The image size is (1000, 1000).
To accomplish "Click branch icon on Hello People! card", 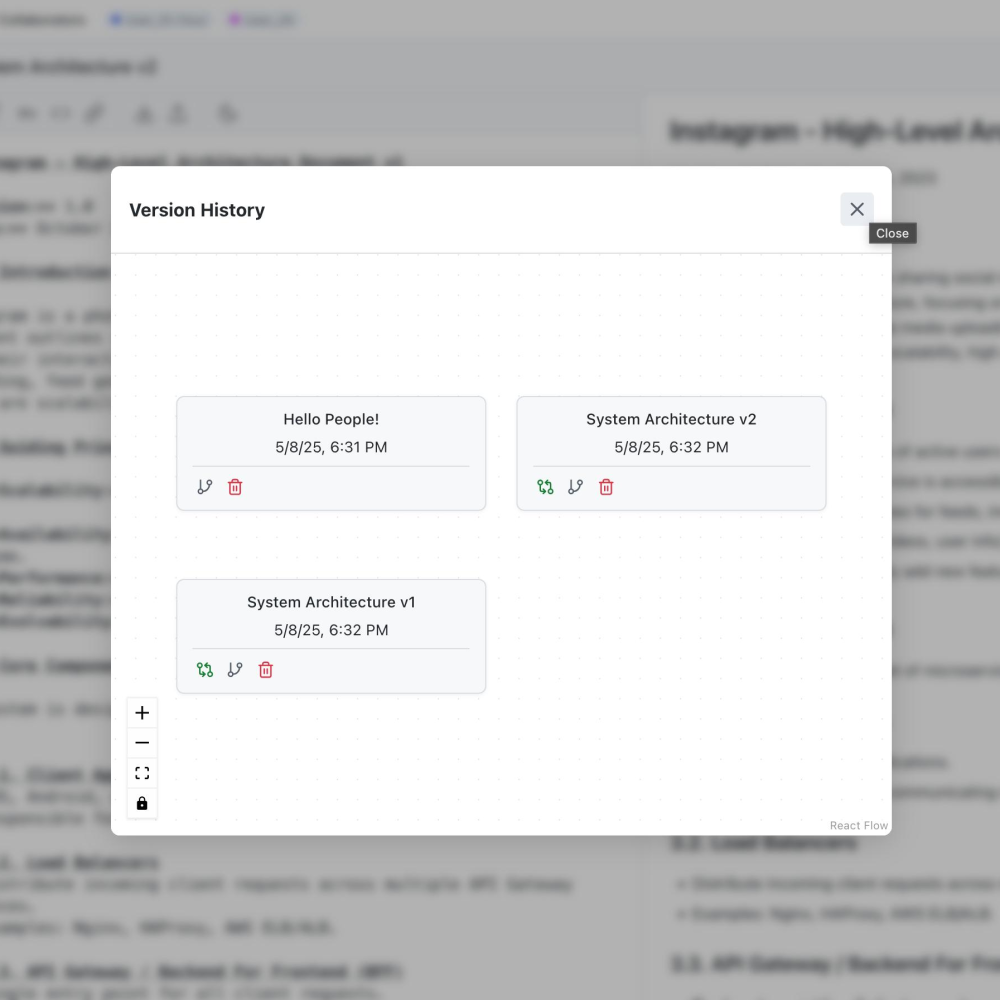I will coord(205,487).
